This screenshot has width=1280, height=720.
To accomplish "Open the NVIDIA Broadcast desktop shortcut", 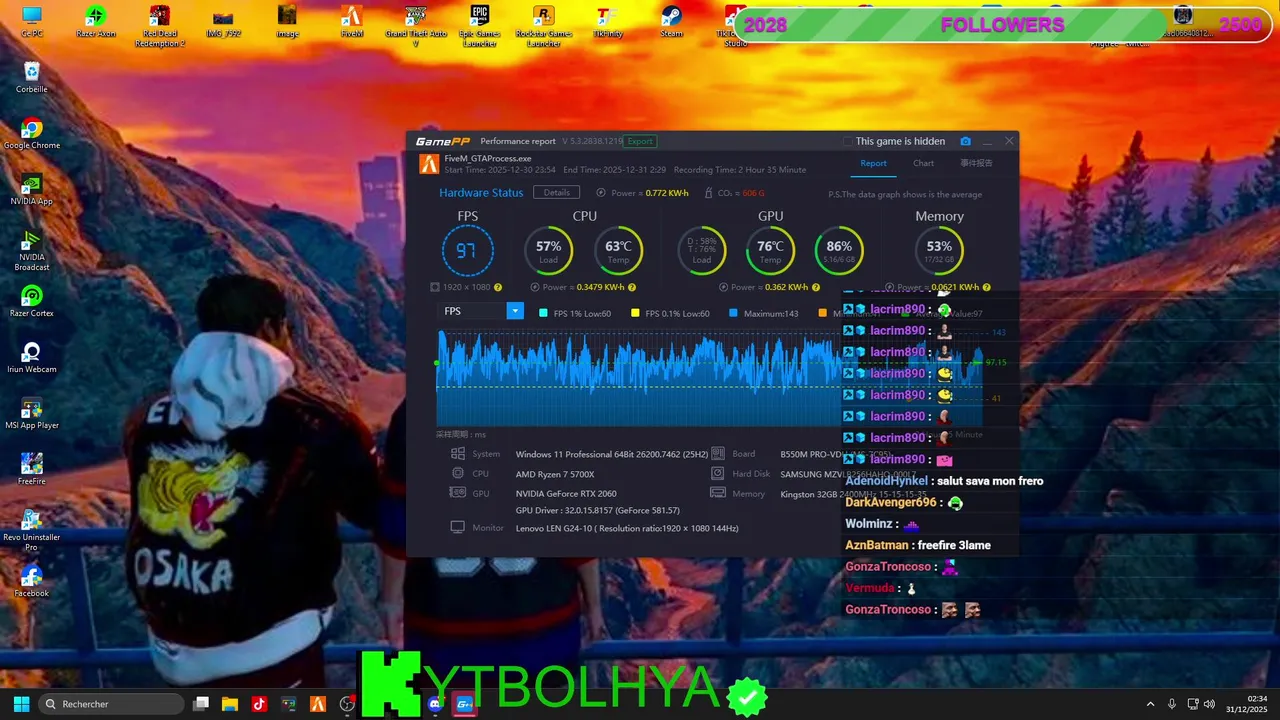I will (32, 250).
